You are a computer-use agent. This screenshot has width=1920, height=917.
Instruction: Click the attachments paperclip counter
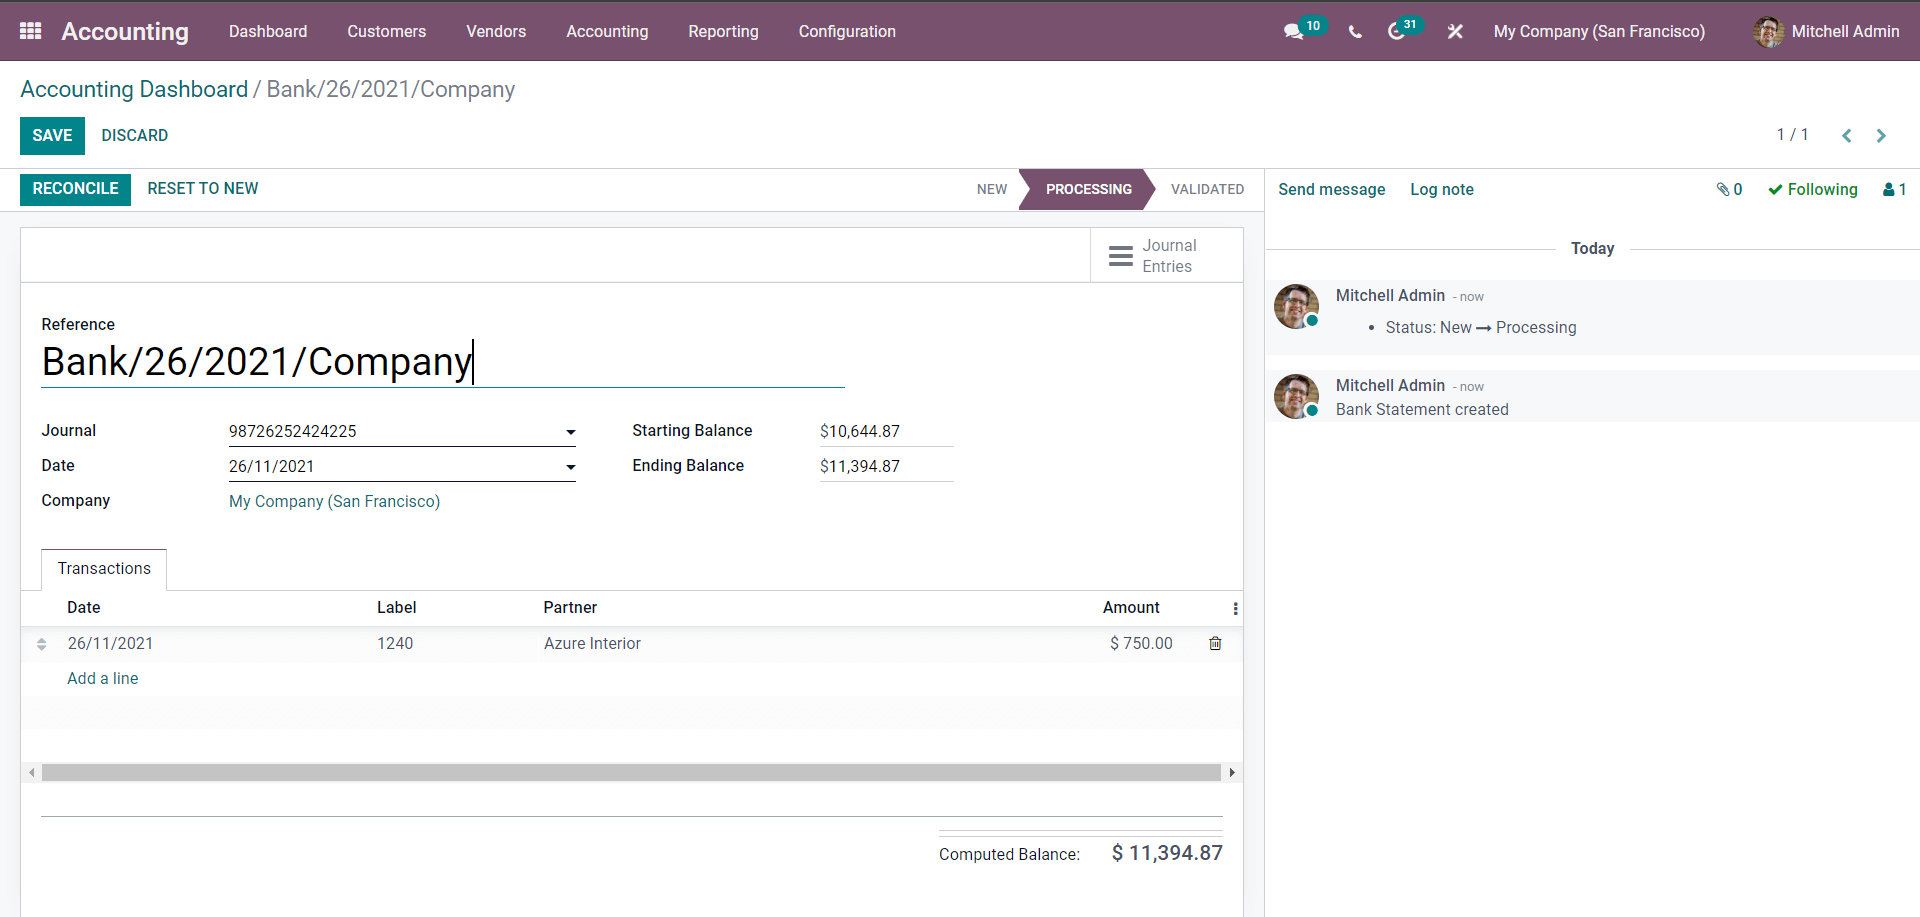1730,190
